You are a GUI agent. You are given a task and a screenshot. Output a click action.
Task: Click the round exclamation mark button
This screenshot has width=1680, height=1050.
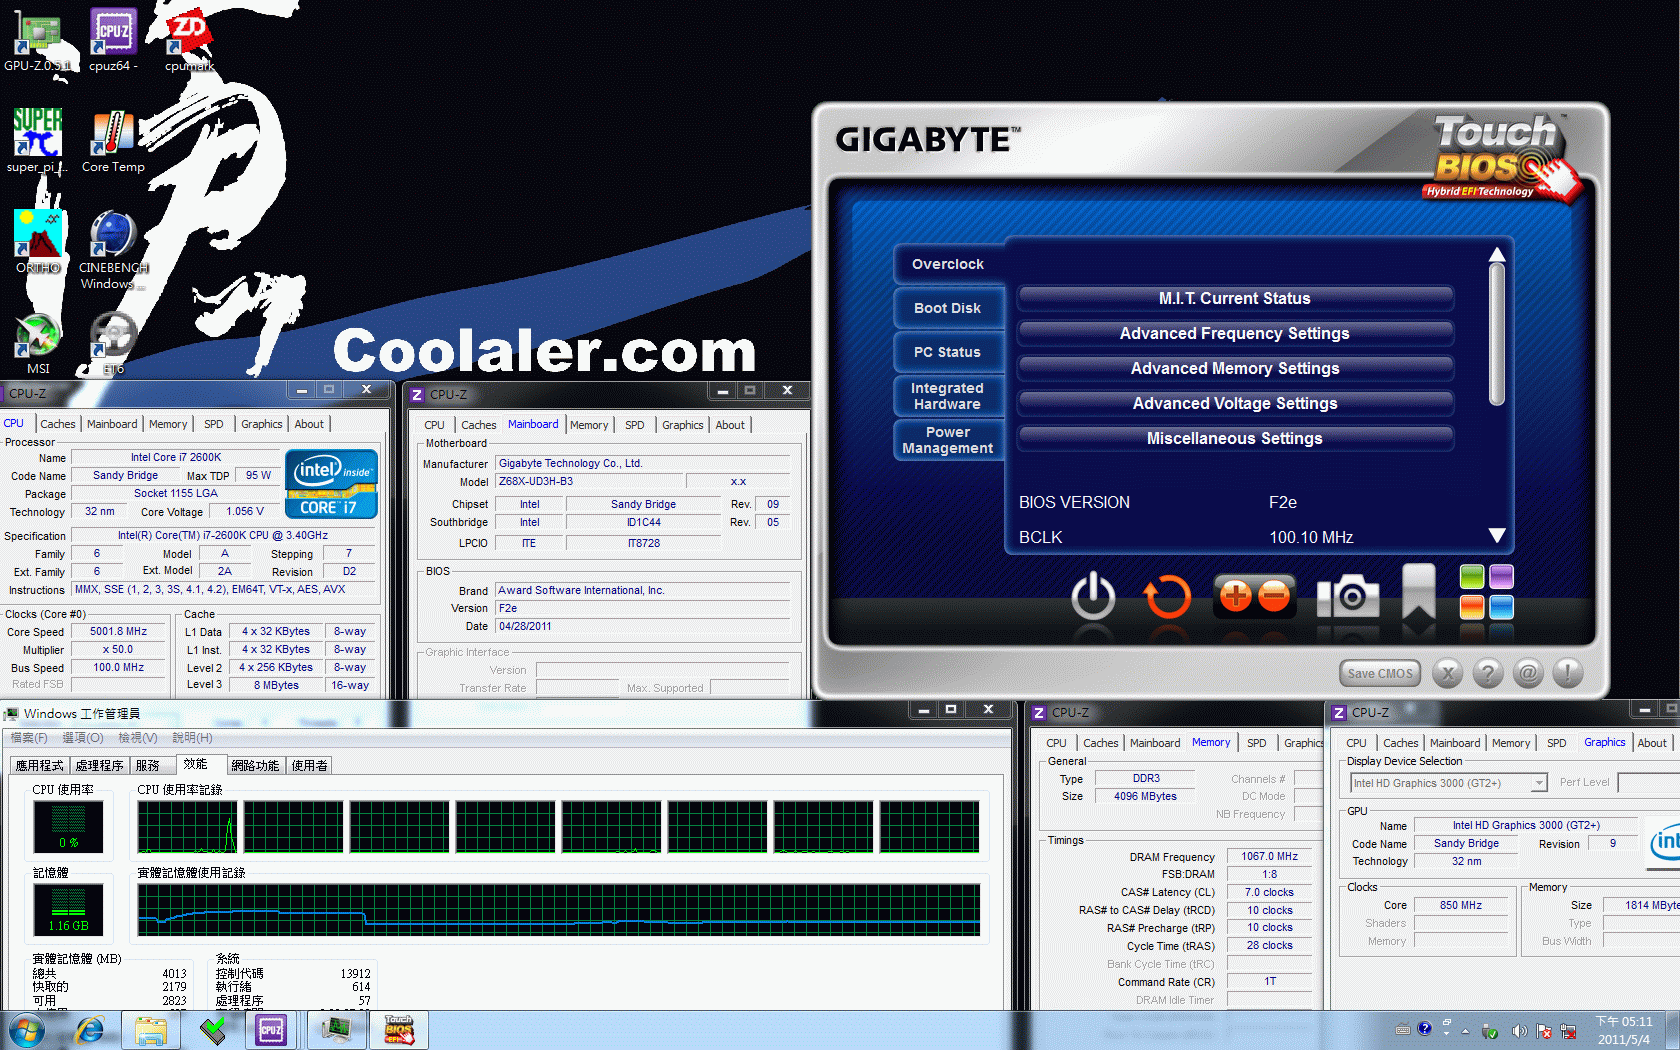pyautogui.click(x=1568, y=673)
